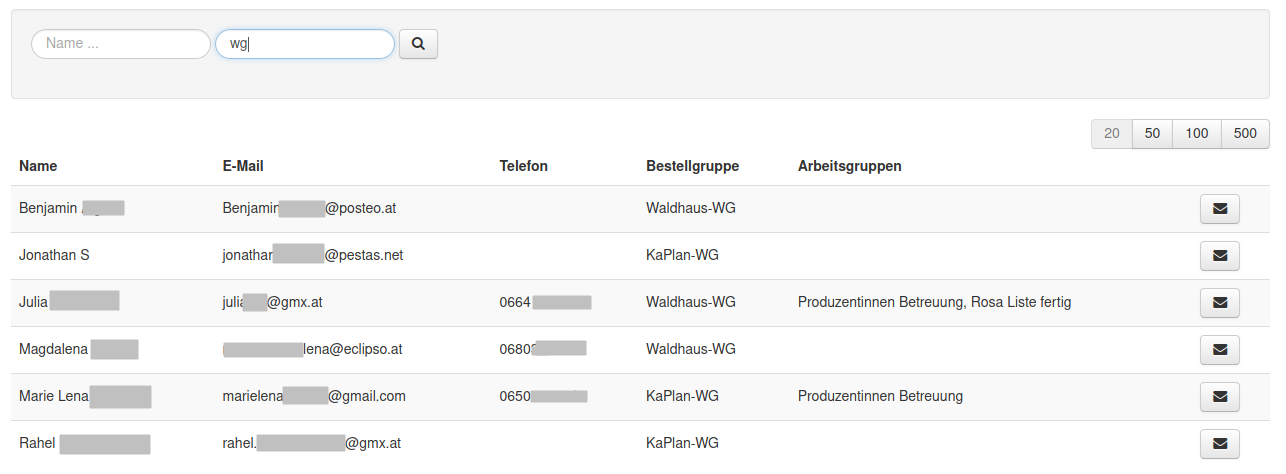Viewport: 1286px width, 474px height.
Task: Click envelope icon in Jonathan S row
Action: point(1219,256)
